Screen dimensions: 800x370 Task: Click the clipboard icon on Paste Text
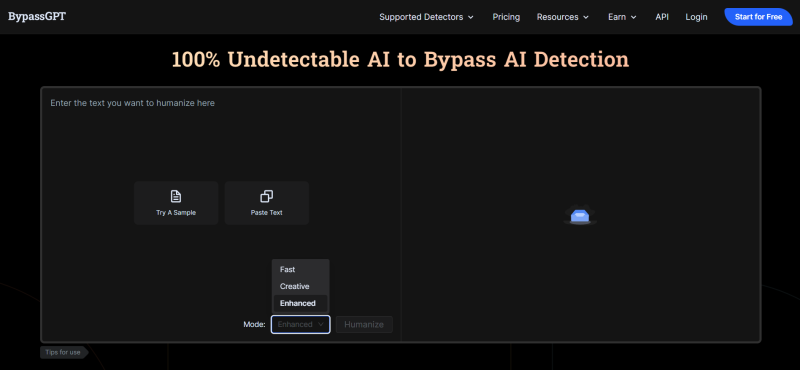tap(266, 196)
